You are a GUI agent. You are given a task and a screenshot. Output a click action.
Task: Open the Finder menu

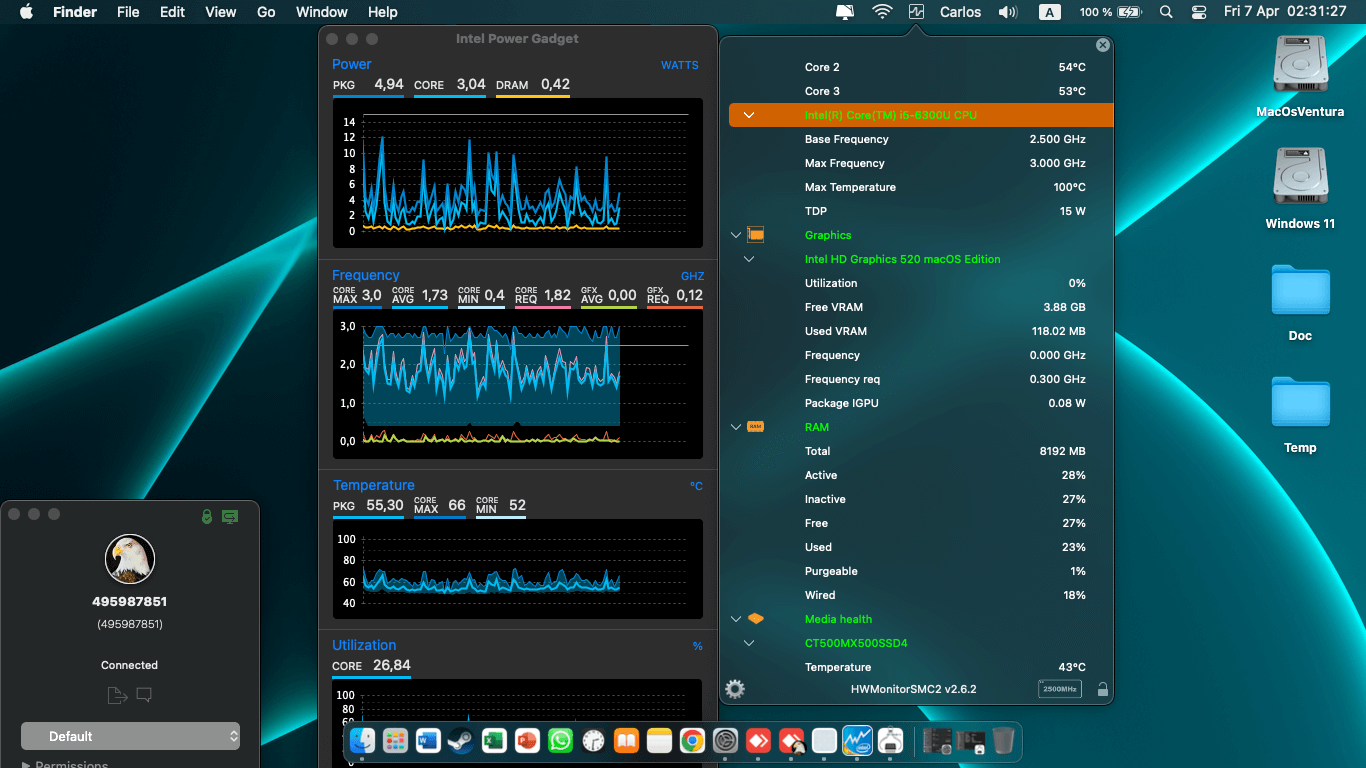75,12
